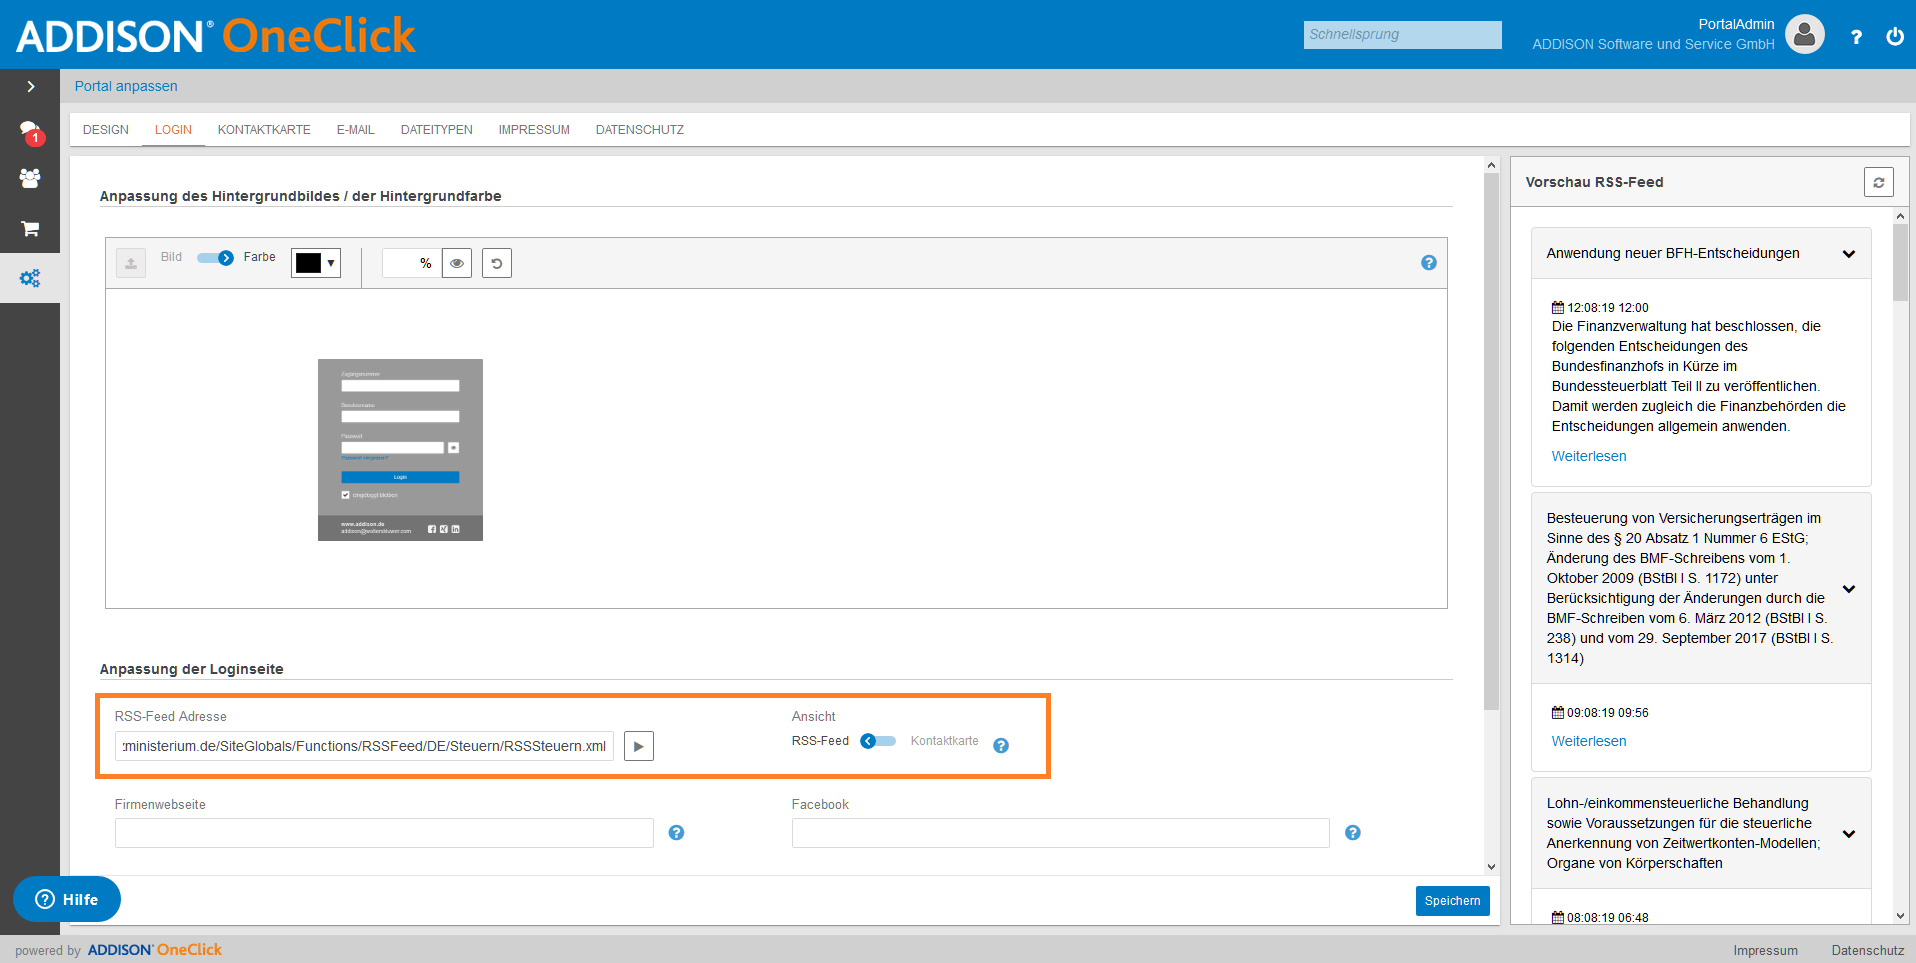The image size is (1916, 963).
Task: Open help icon next to Kontaktkarte view
Action: (1001, 745)
